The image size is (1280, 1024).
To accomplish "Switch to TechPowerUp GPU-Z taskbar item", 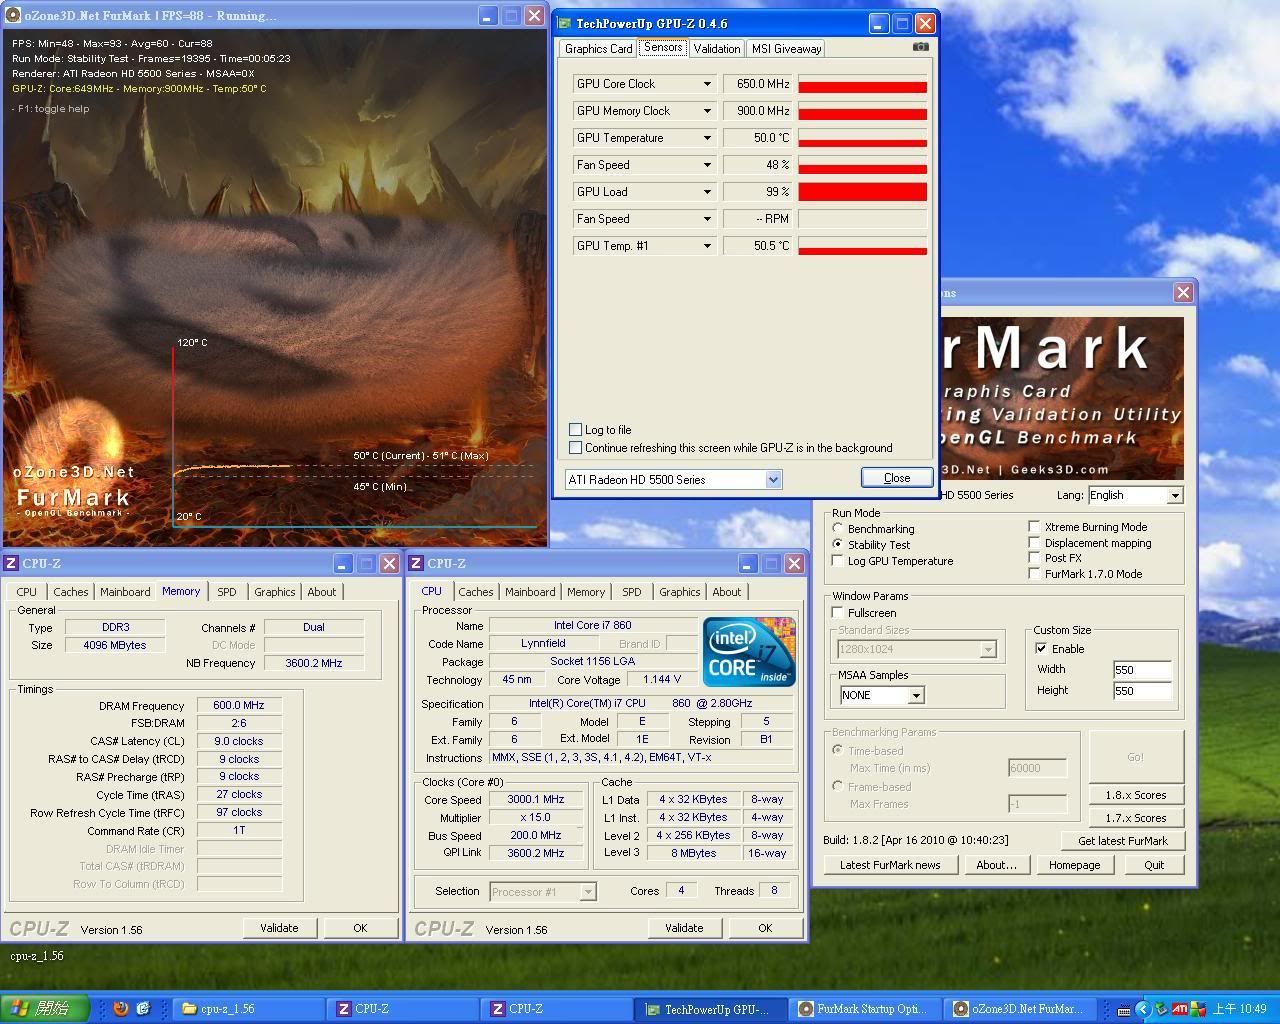I will [x=711, y=1008].
